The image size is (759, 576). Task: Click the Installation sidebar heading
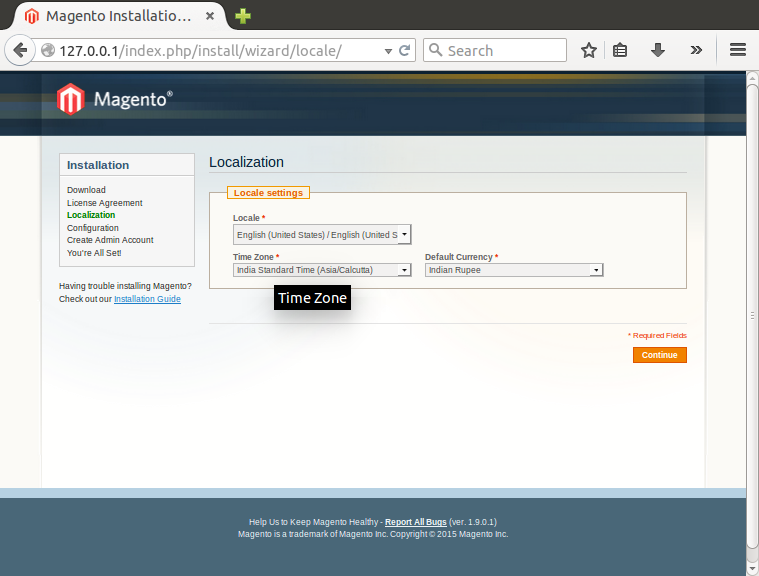98,165
